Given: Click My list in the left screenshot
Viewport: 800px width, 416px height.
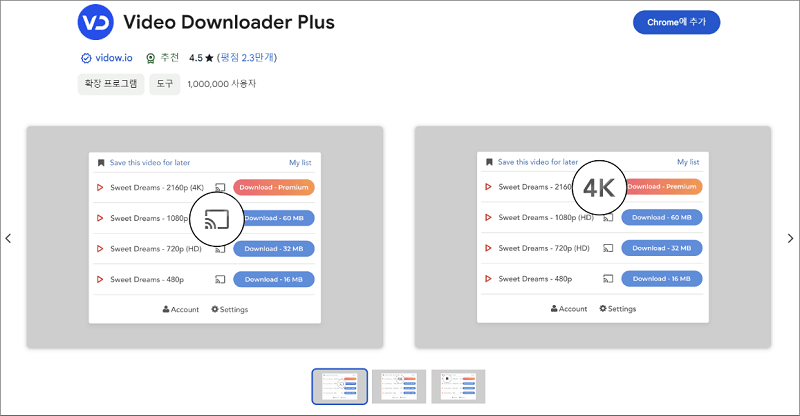Looking at the screenshot, I should 300,163.
